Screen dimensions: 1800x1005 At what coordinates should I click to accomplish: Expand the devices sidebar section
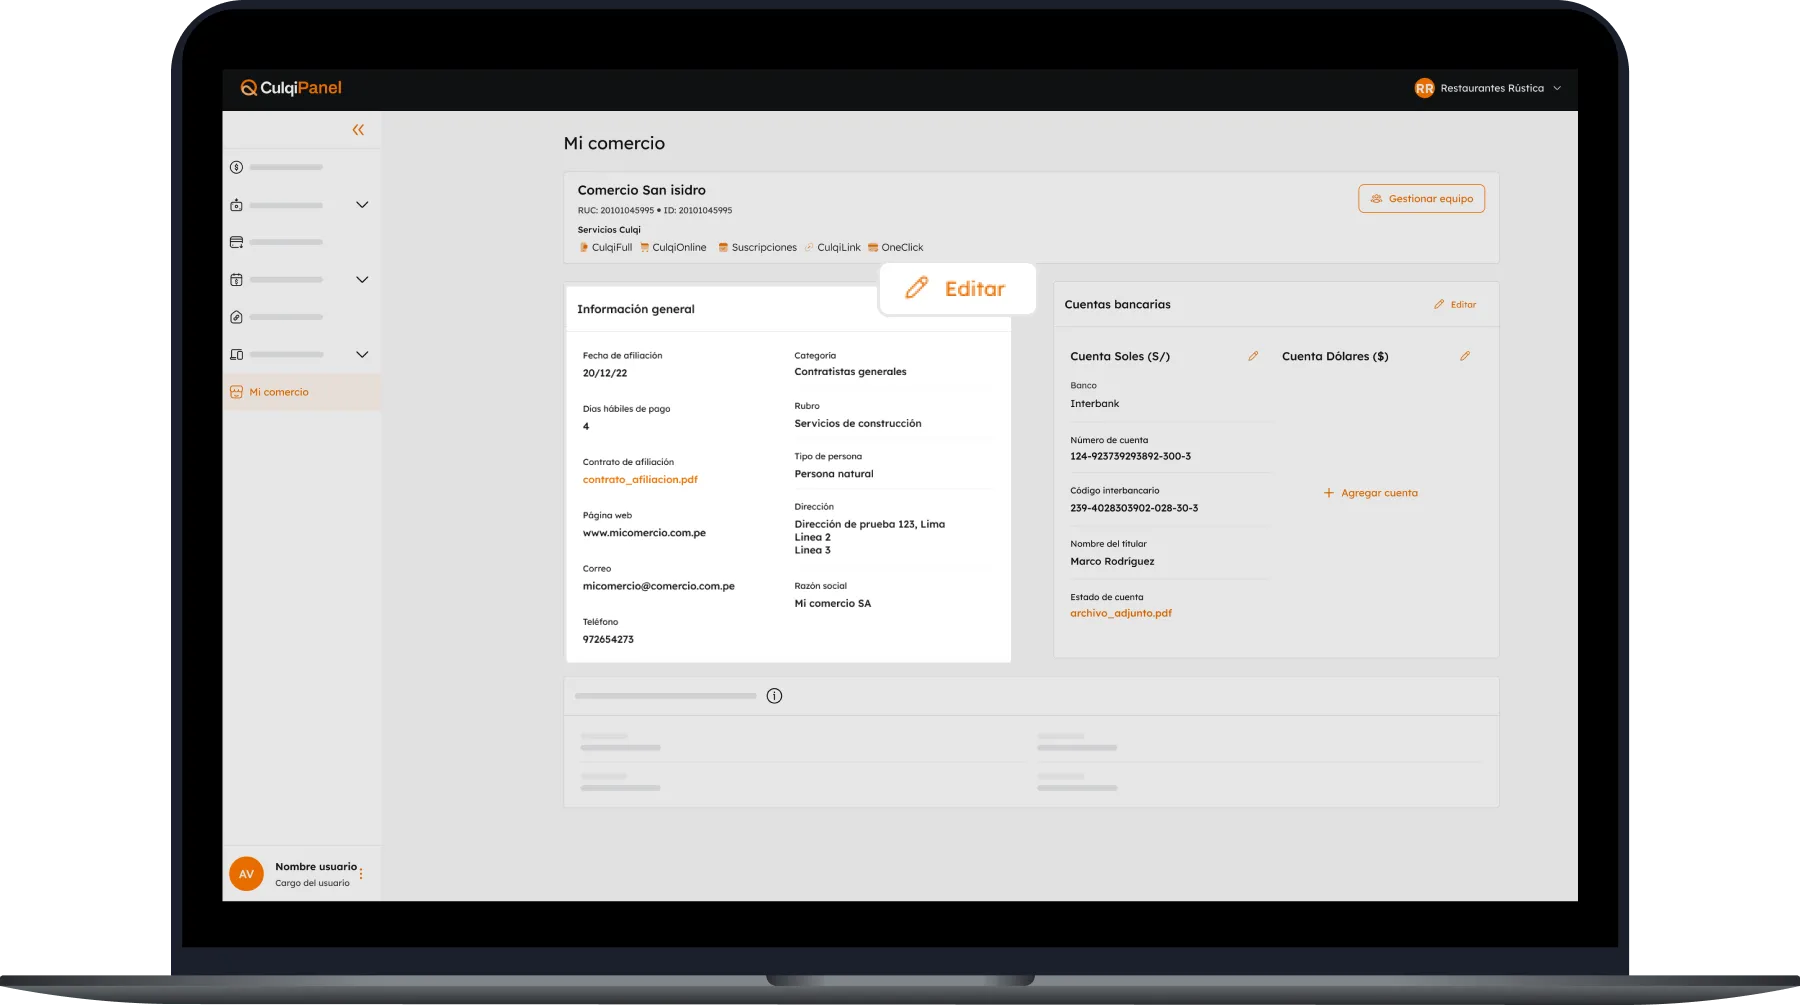[362, 354]
